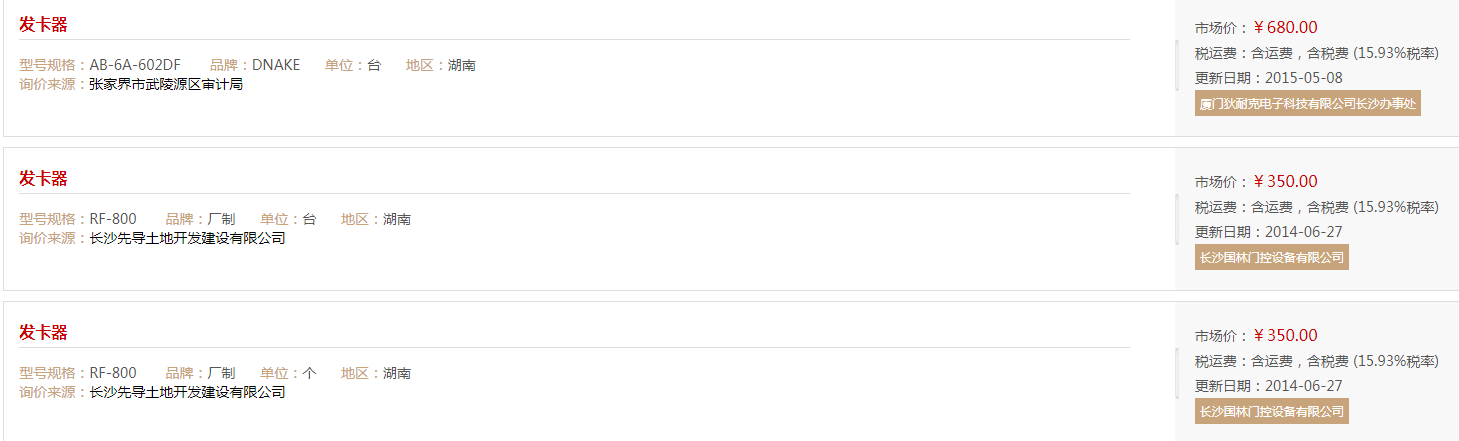Click 长沙先导土地开发建设有限公司 in the 单位个 listing

(187, 392)
